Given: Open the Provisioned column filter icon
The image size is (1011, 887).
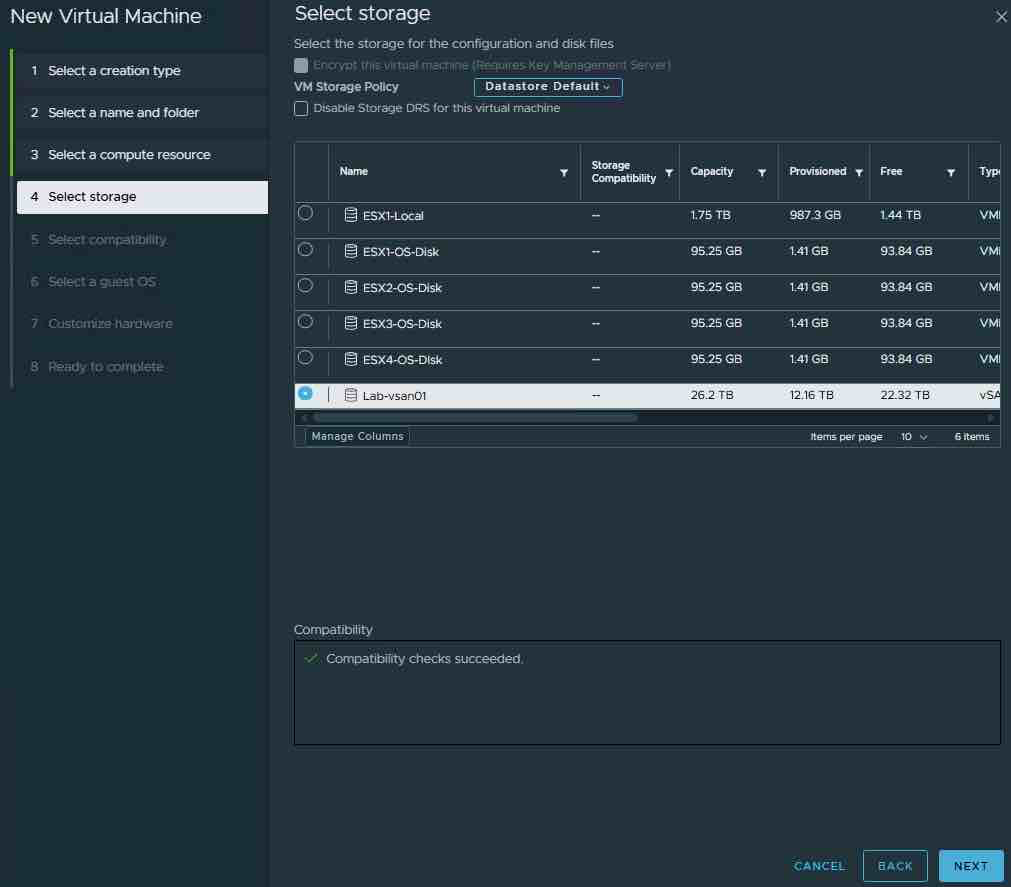Looking at the screenshot, I should [858, 173].
